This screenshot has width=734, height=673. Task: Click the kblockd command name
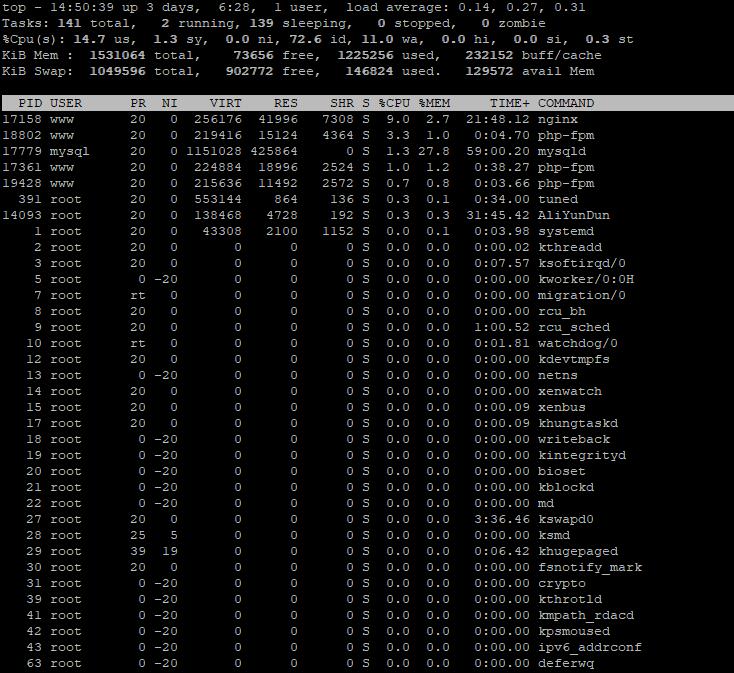(566, 487)
